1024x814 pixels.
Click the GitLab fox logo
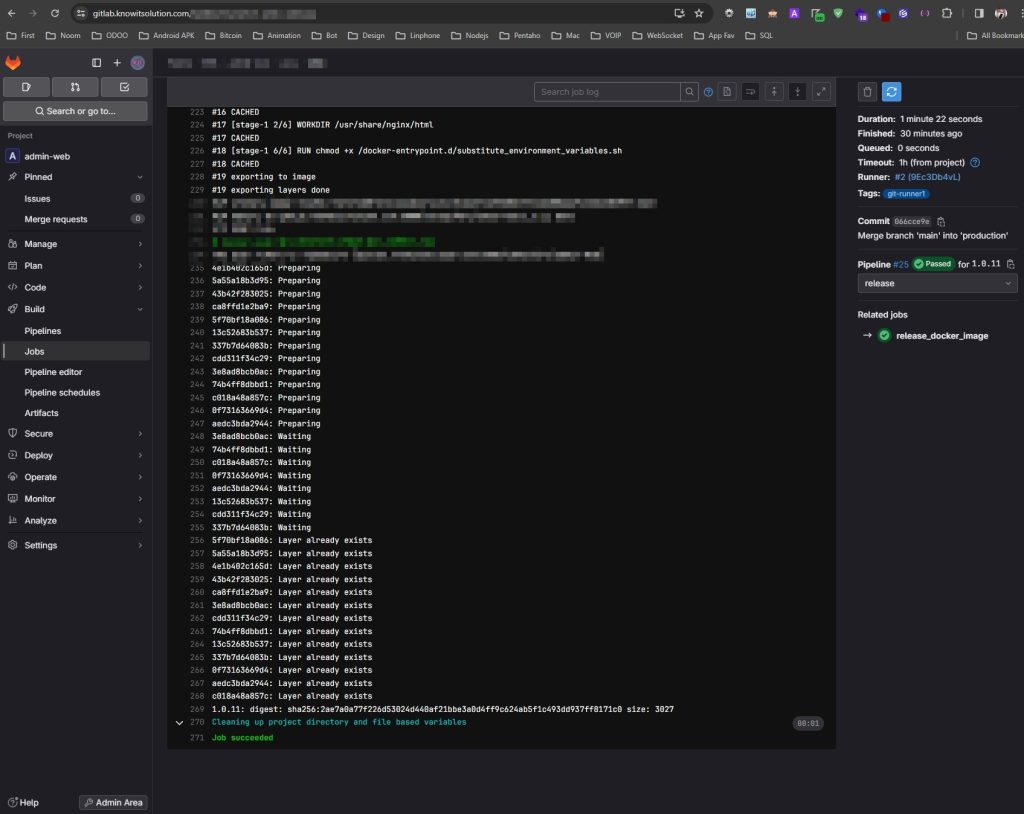coord(13,62)
